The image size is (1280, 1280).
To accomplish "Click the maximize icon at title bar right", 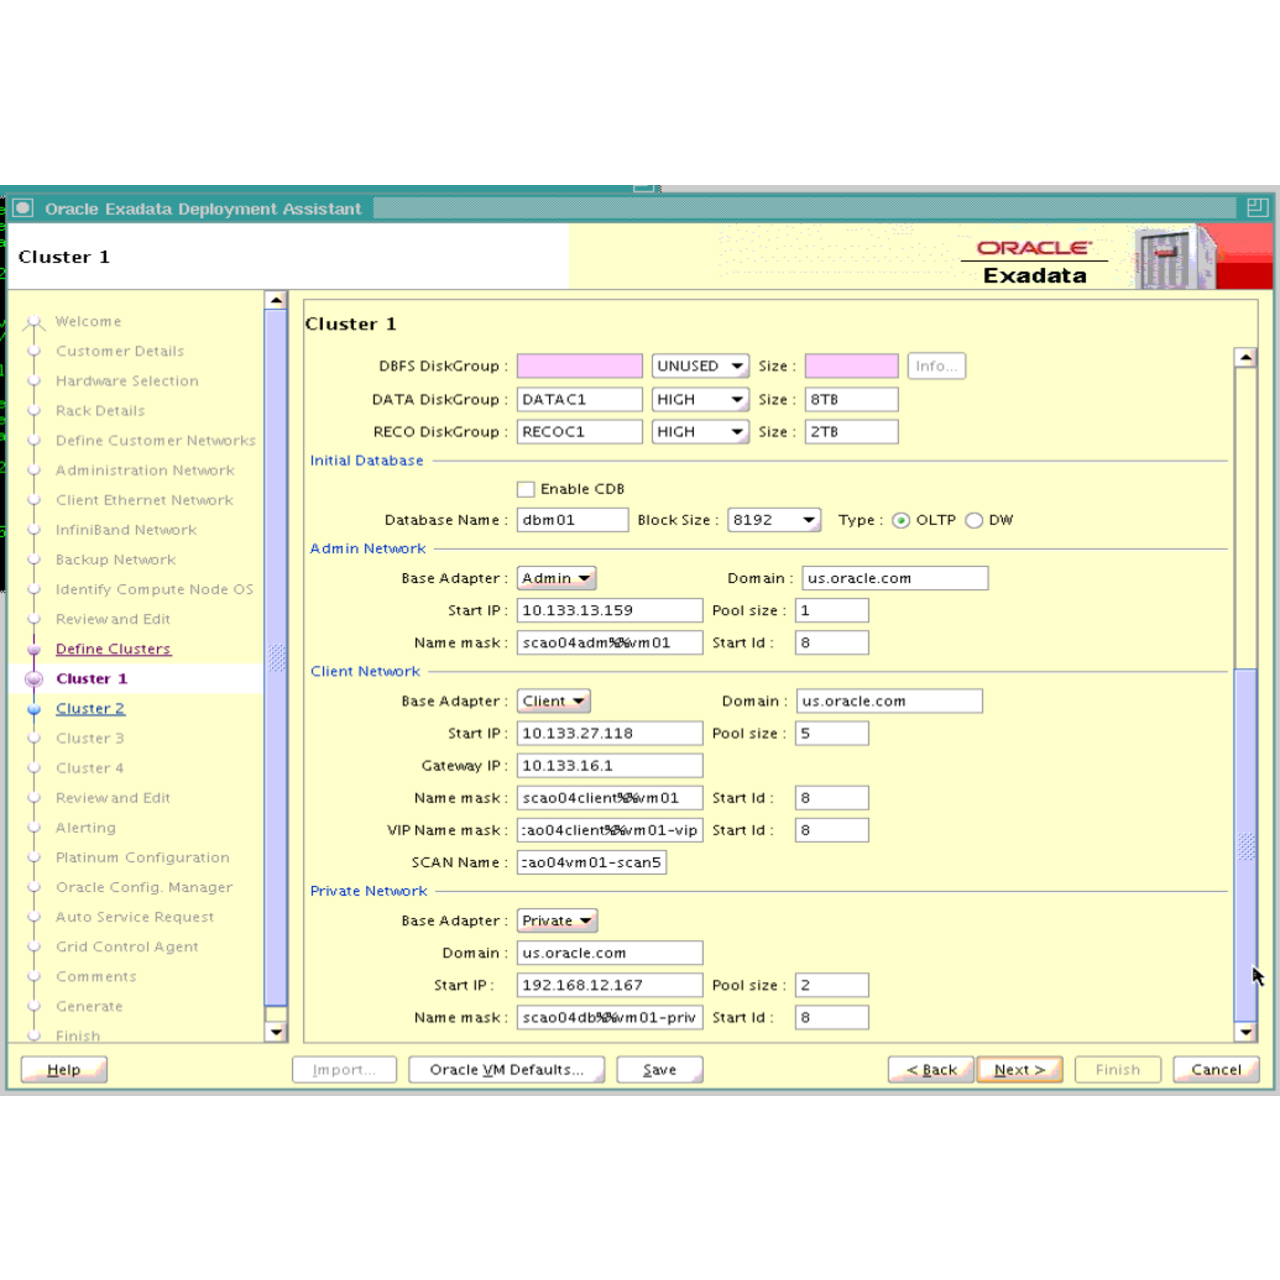I will 1256,208.
